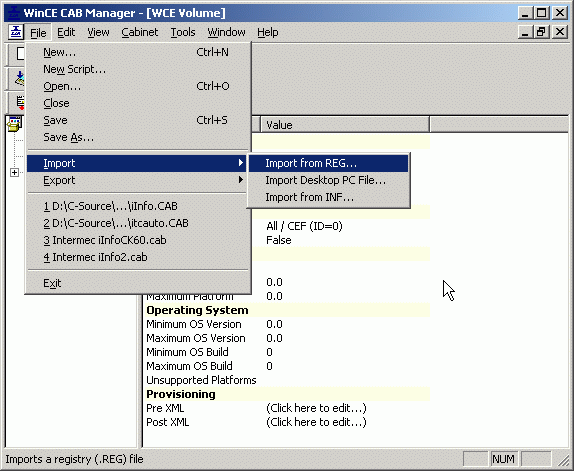Open recent file itcauto.CAB
This screenshot has width=574, height=471.
[x=138, y=223]
